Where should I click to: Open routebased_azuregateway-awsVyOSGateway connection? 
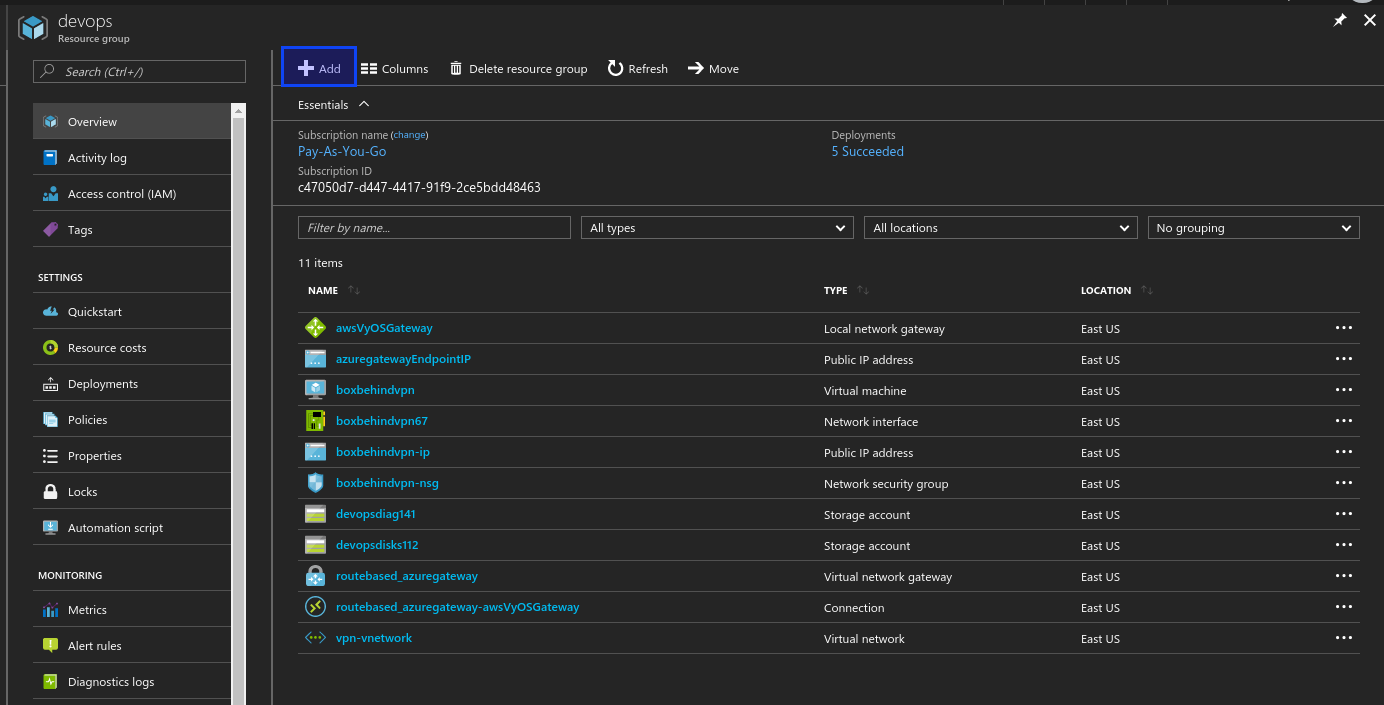(x=458, y=607)
